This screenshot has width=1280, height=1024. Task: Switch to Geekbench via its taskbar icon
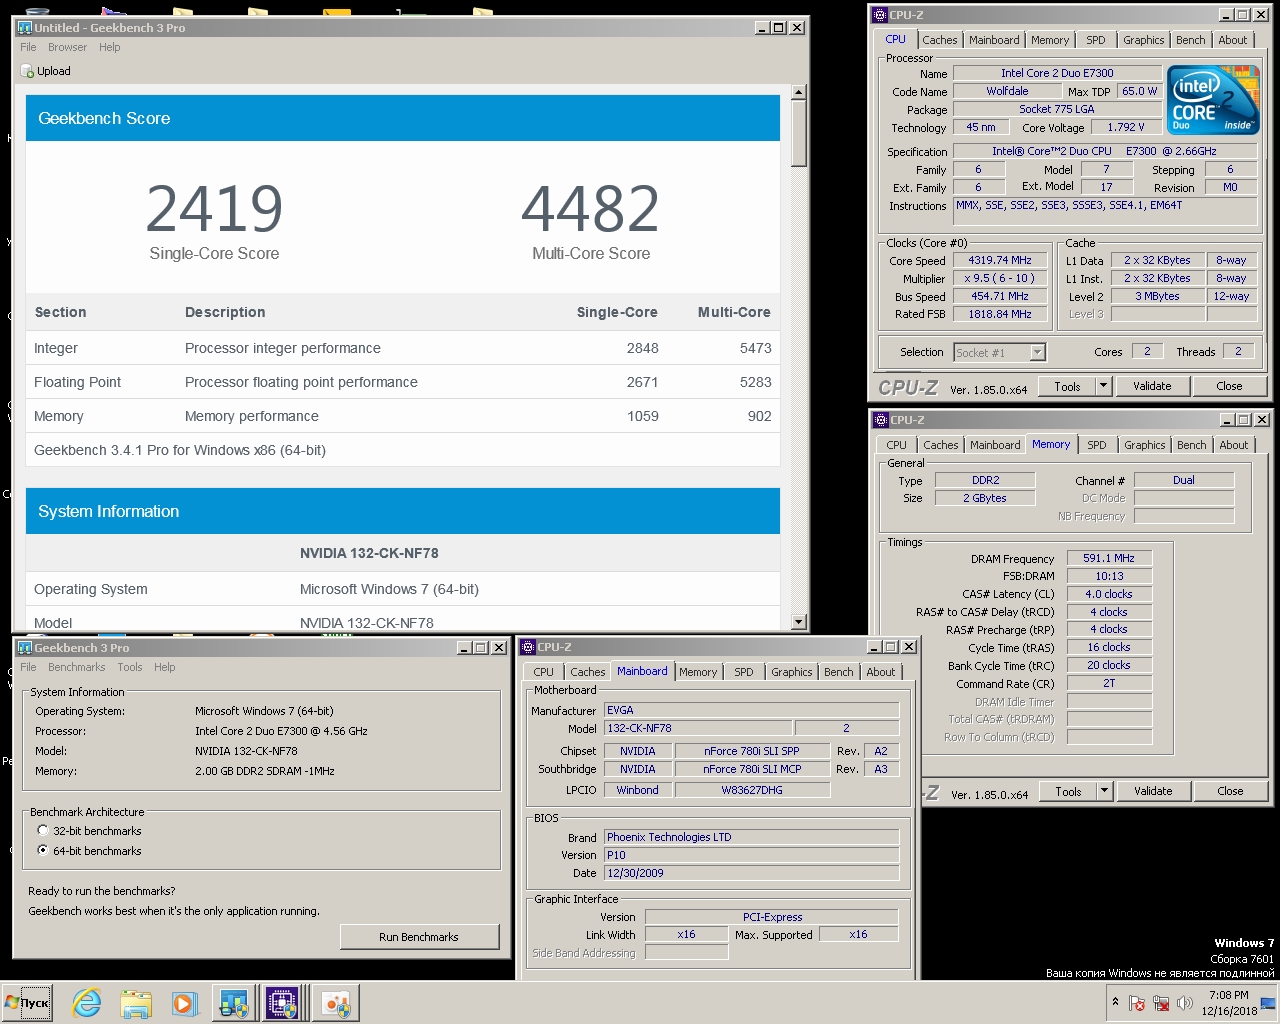coord(234,1003)
